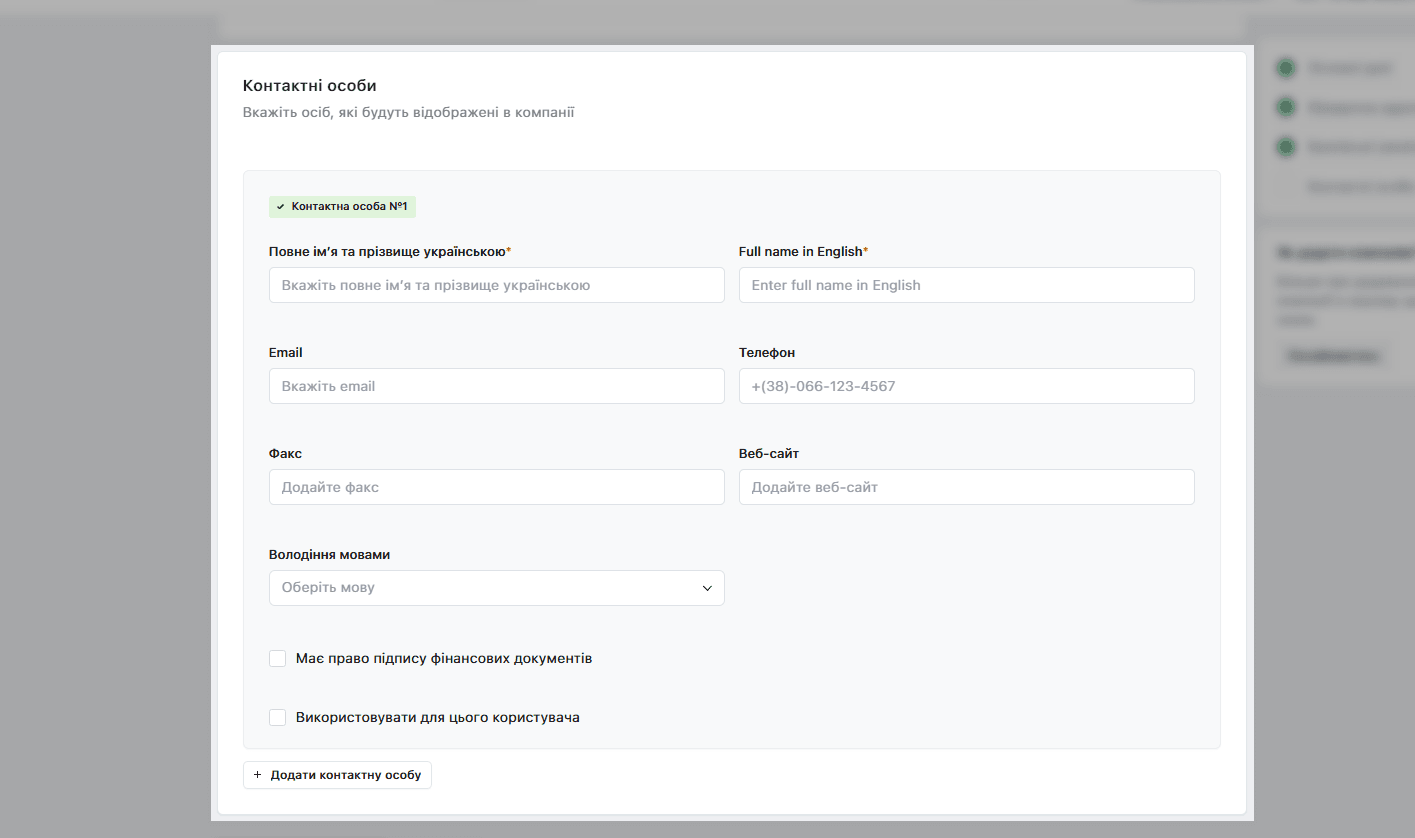This screenshot has width=1415, height=838.
Task: Click the Контактна особа №1 badge
Action: 342,206
